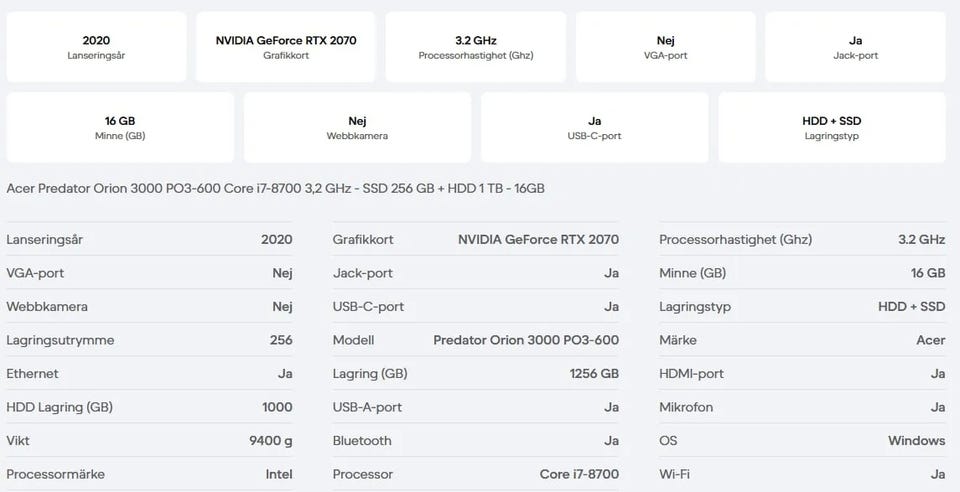Click the NVIDIA GeForce RTX 2070 Grafikkort card
Viewport: 960px width, 492px height.
[x=286, y=47]
